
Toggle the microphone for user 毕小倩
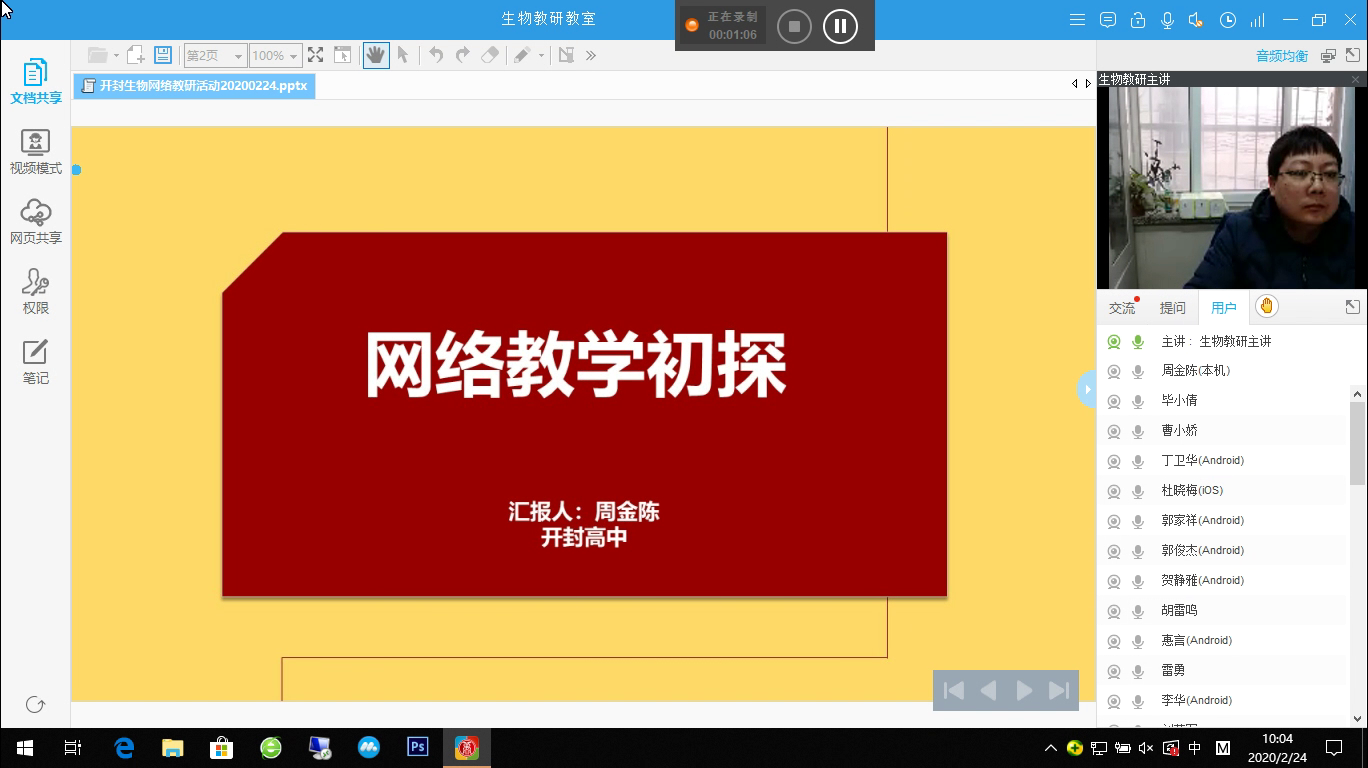tap(1138, 401)
